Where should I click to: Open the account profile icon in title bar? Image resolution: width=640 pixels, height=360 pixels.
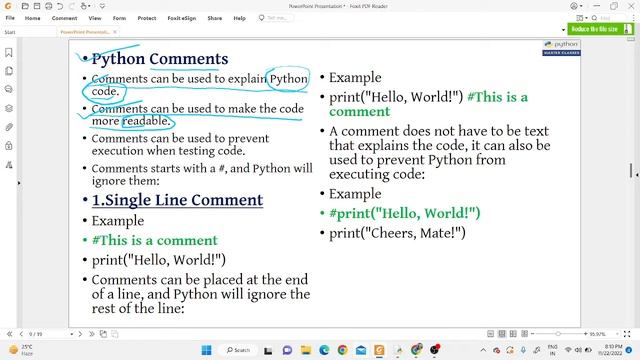click(x=574, y=6)
